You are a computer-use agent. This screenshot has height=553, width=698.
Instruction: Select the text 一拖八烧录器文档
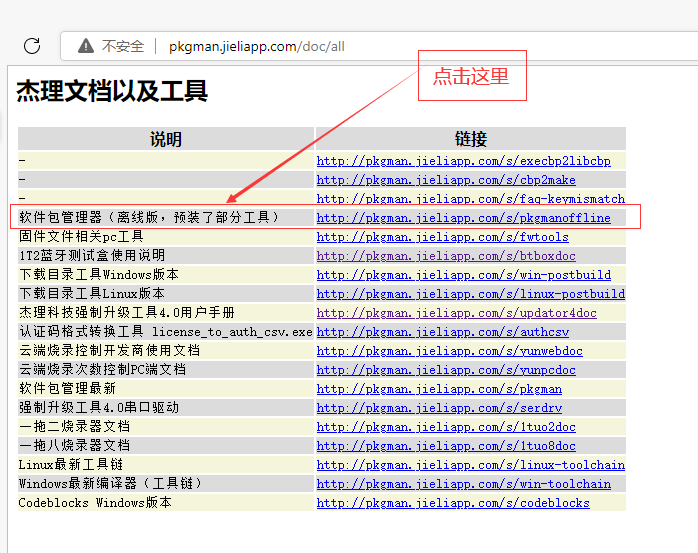[x=74, y=446]
